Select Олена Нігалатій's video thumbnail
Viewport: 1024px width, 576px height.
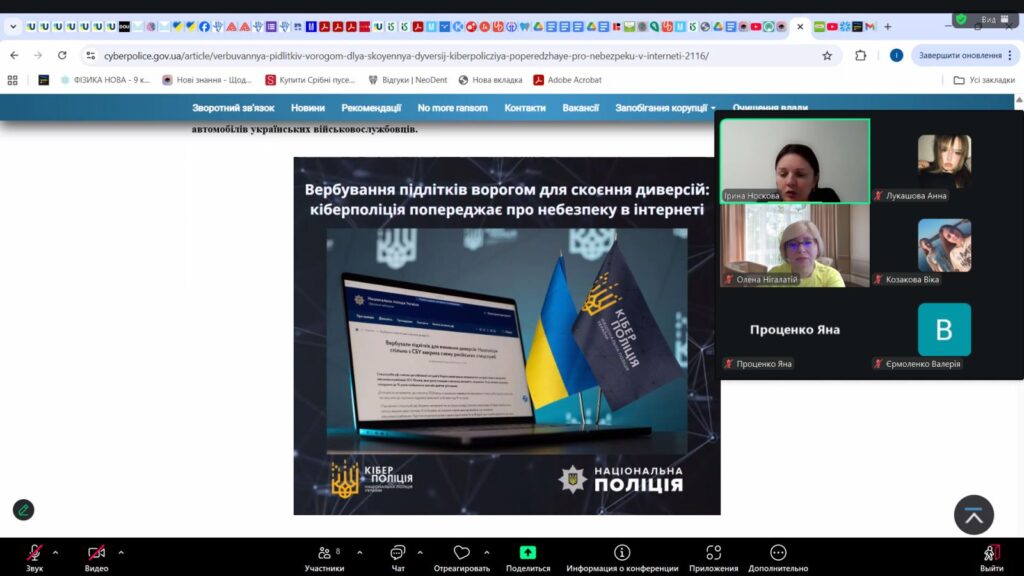(795, 246)
